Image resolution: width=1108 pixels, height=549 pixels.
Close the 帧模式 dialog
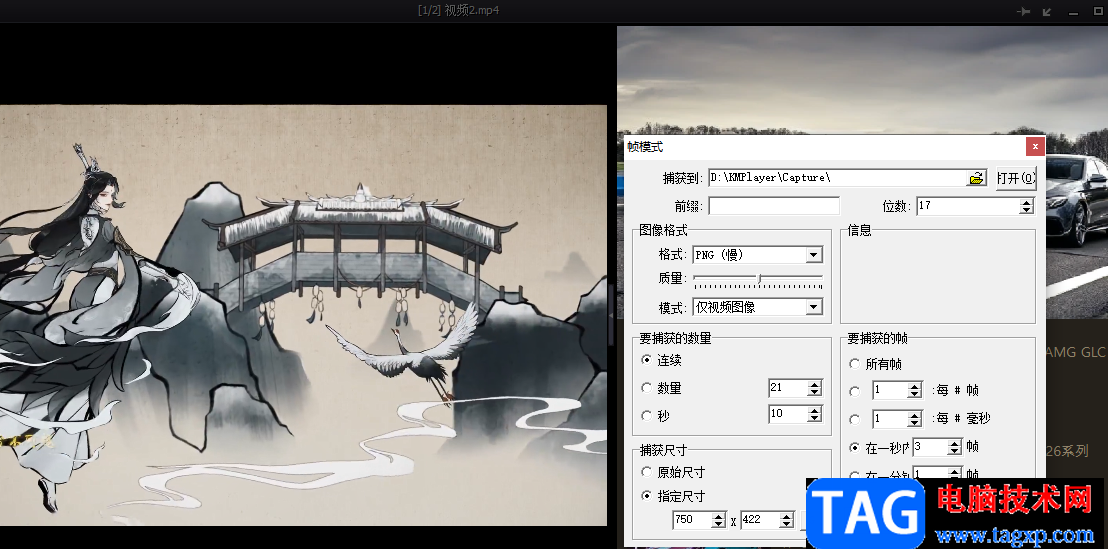[1035, 147]
